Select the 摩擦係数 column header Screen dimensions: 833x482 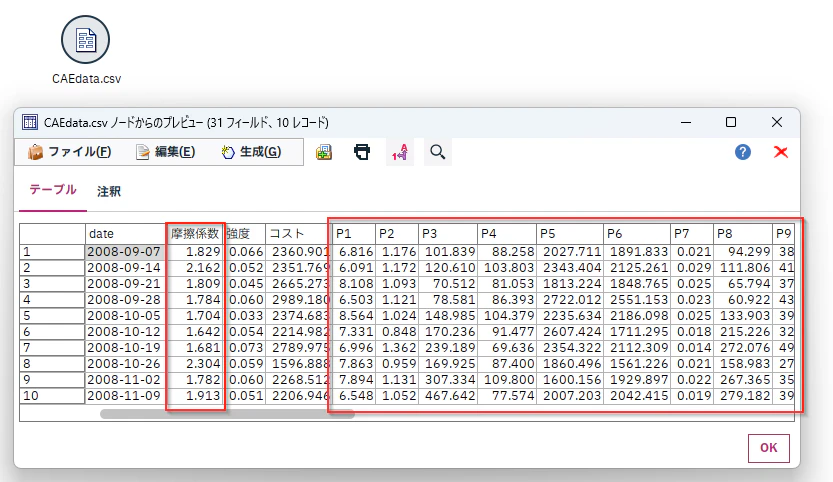click(195, 234)
